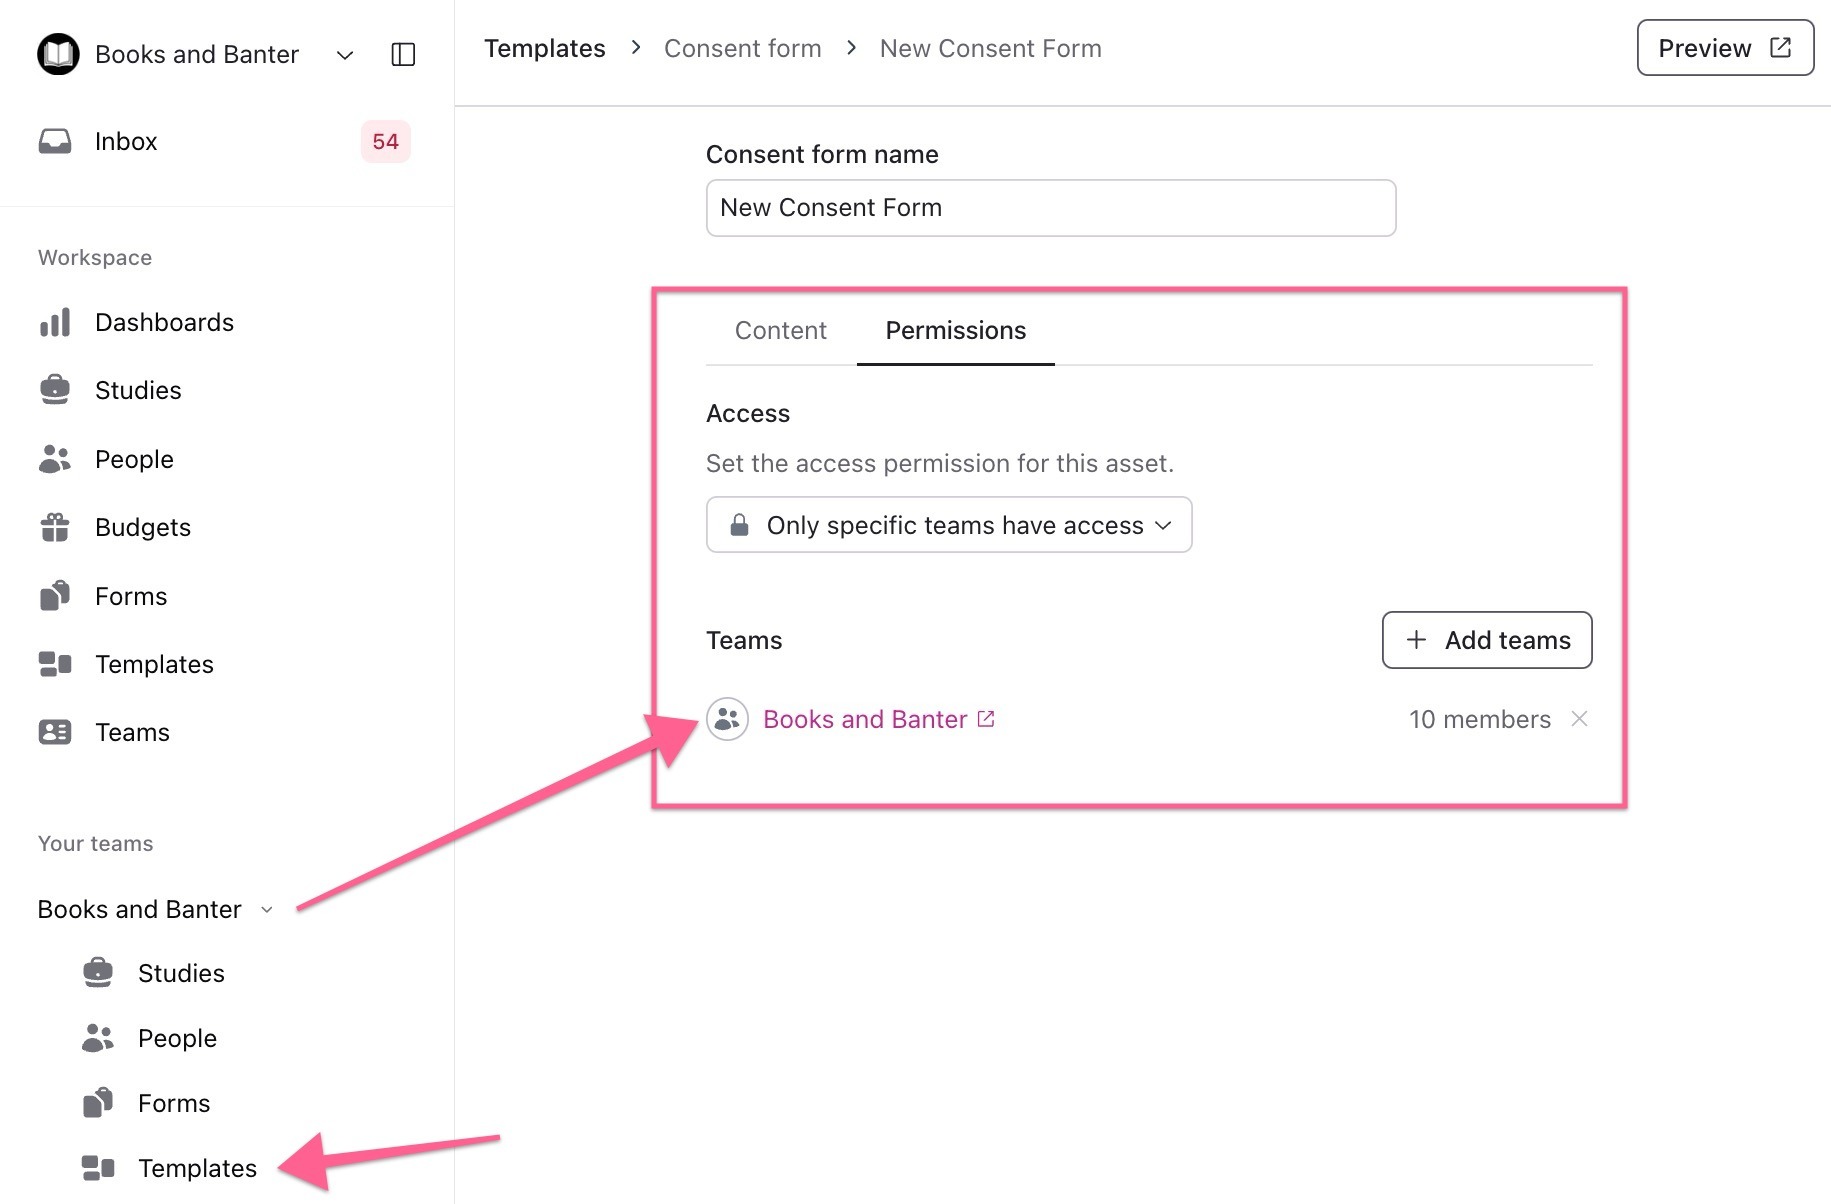This screenshot has height=1204, width=1831.
Task: Collapse Books and Banter under Your teams
Action: coord(267,910)
